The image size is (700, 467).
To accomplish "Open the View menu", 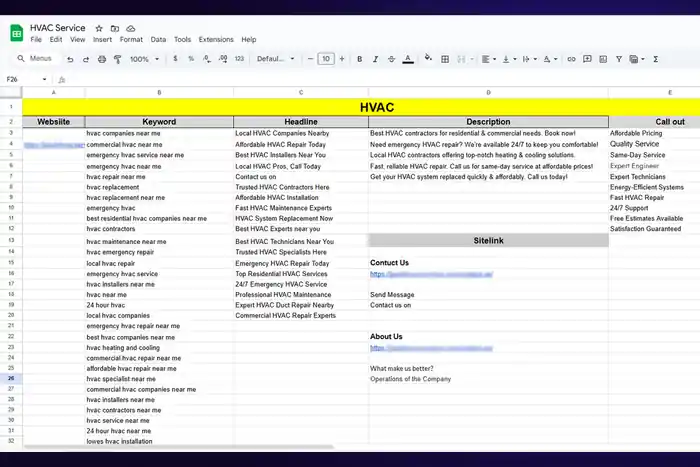I will pyautogui.click(x=77, y=39).
